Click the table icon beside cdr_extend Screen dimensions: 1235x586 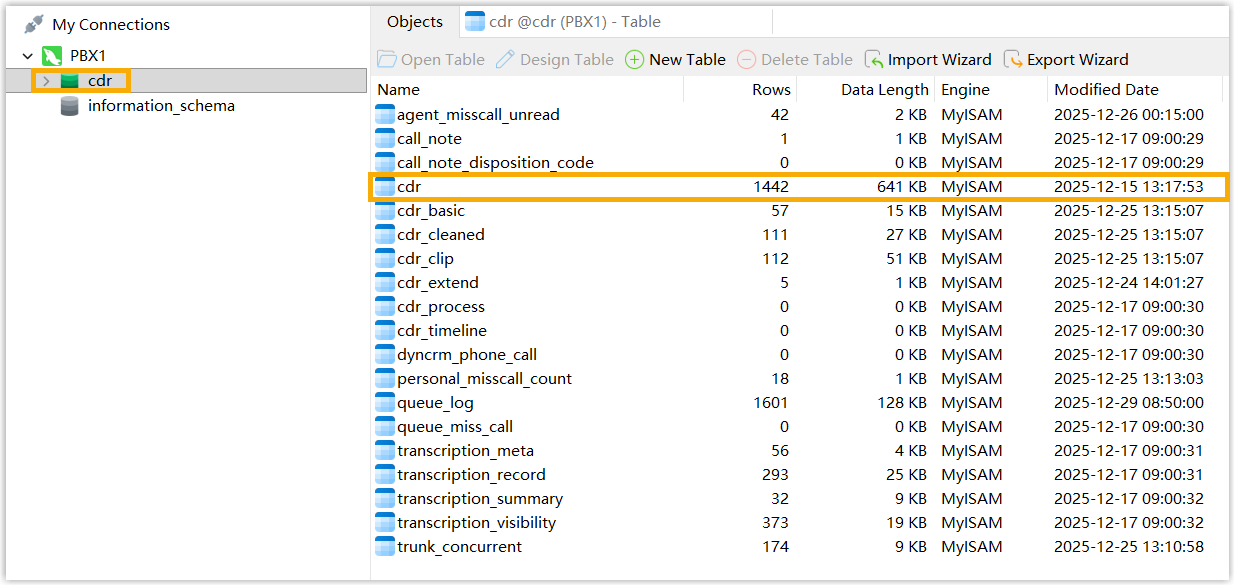(x=385, y=283)
